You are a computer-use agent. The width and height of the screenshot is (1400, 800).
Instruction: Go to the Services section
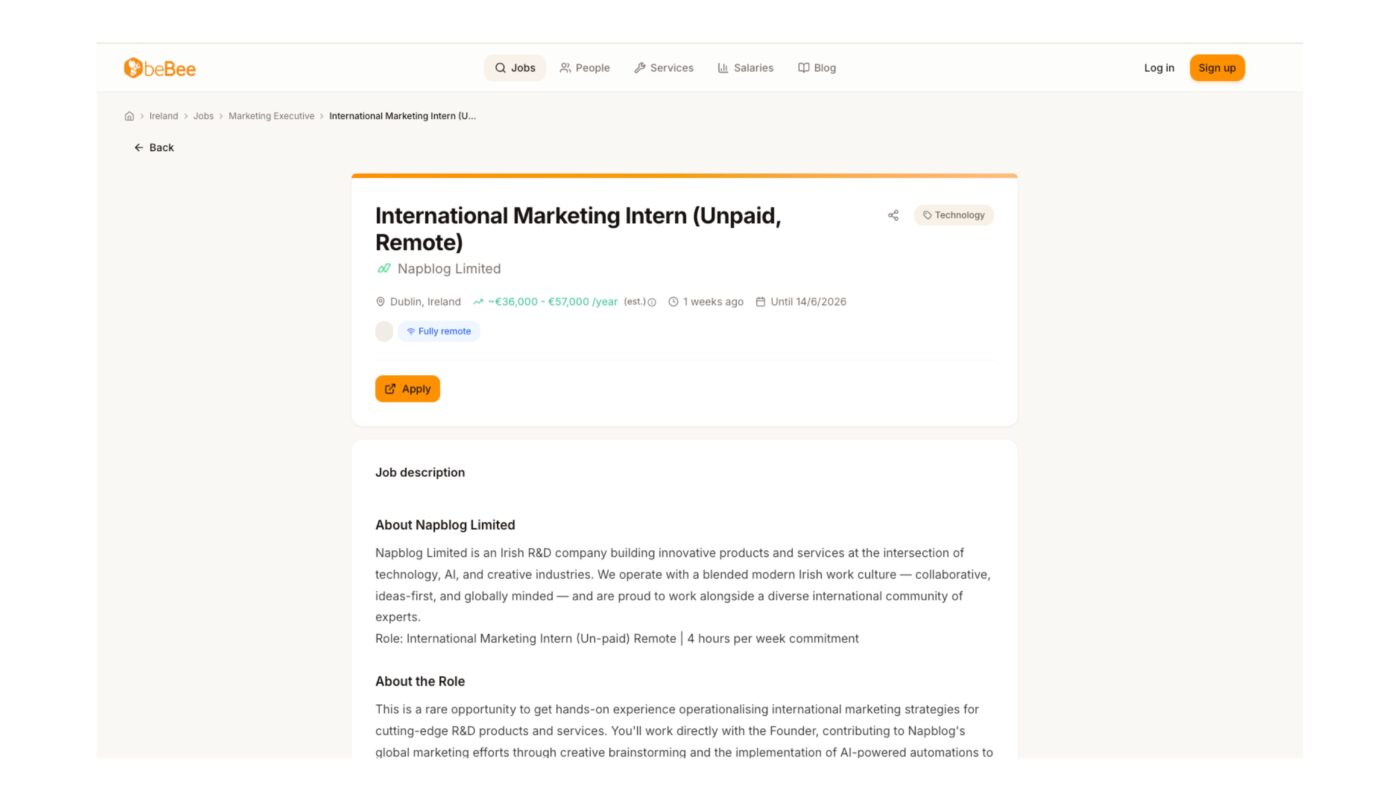coord(663,68)
